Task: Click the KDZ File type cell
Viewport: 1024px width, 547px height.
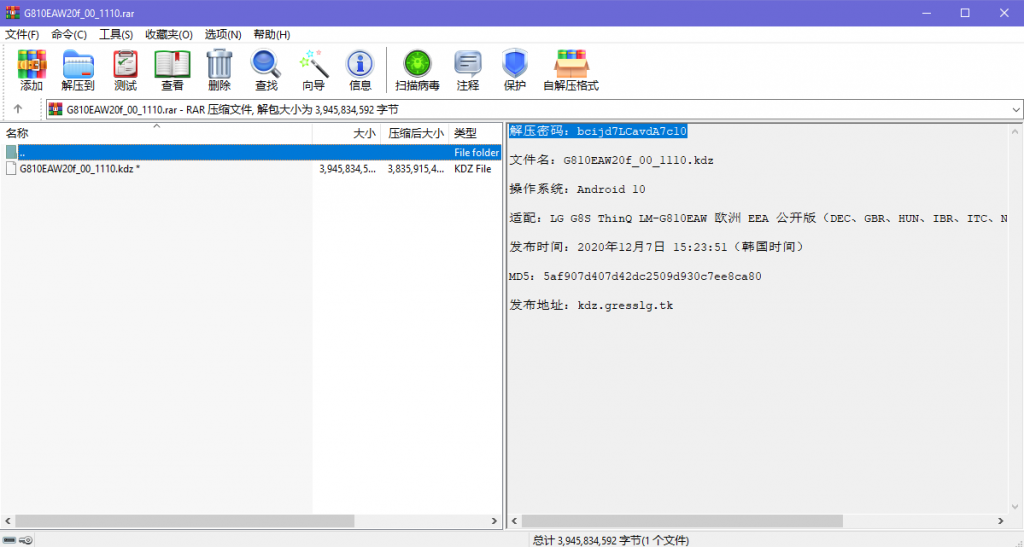Action: click(473, 168)
